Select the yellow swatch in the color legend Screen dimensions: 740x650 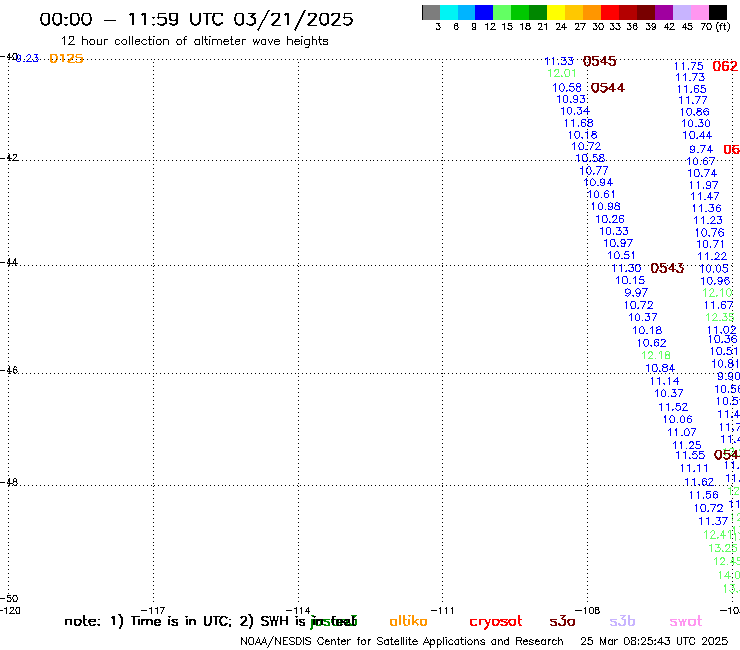coord(556,12)
